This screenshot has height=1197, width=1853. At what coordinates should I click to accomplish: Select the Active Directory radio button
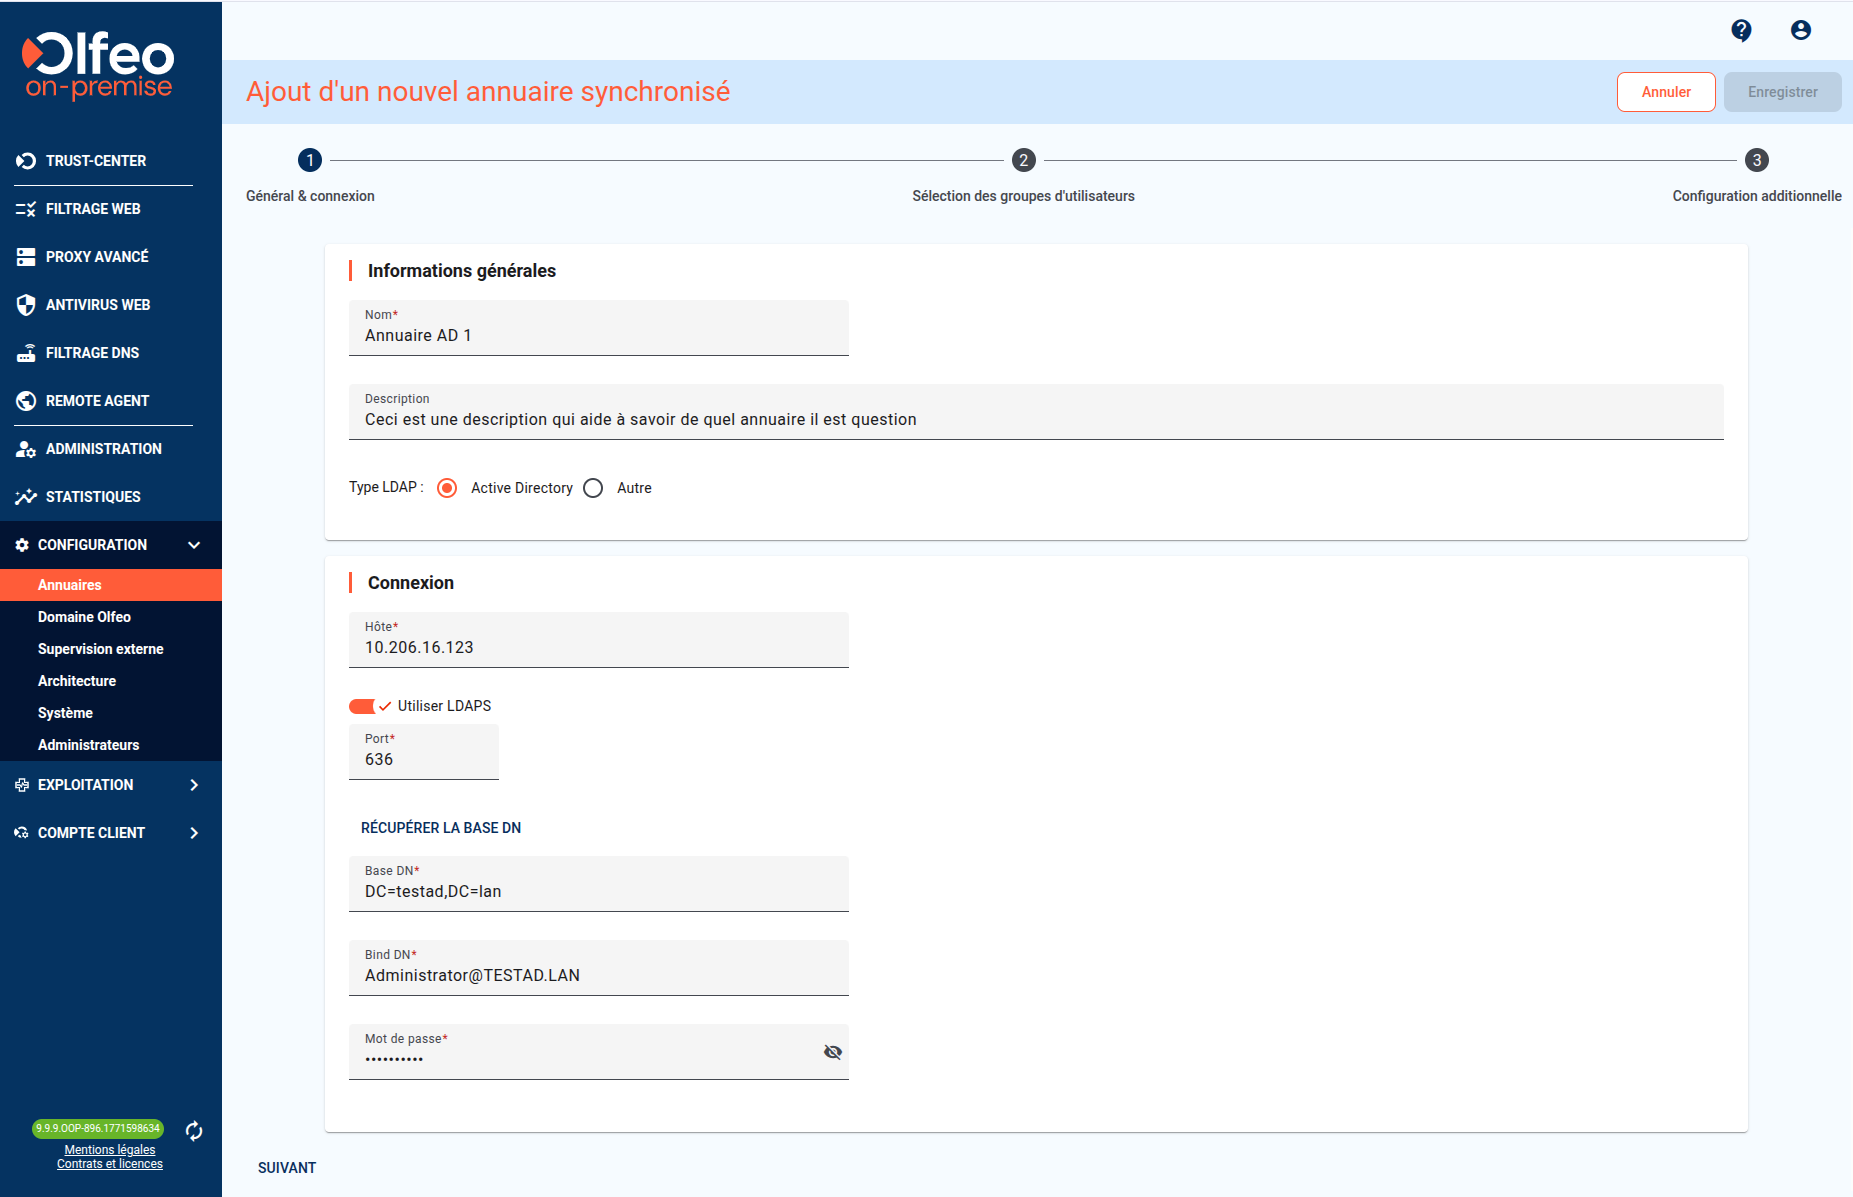(x=447, y=488)
